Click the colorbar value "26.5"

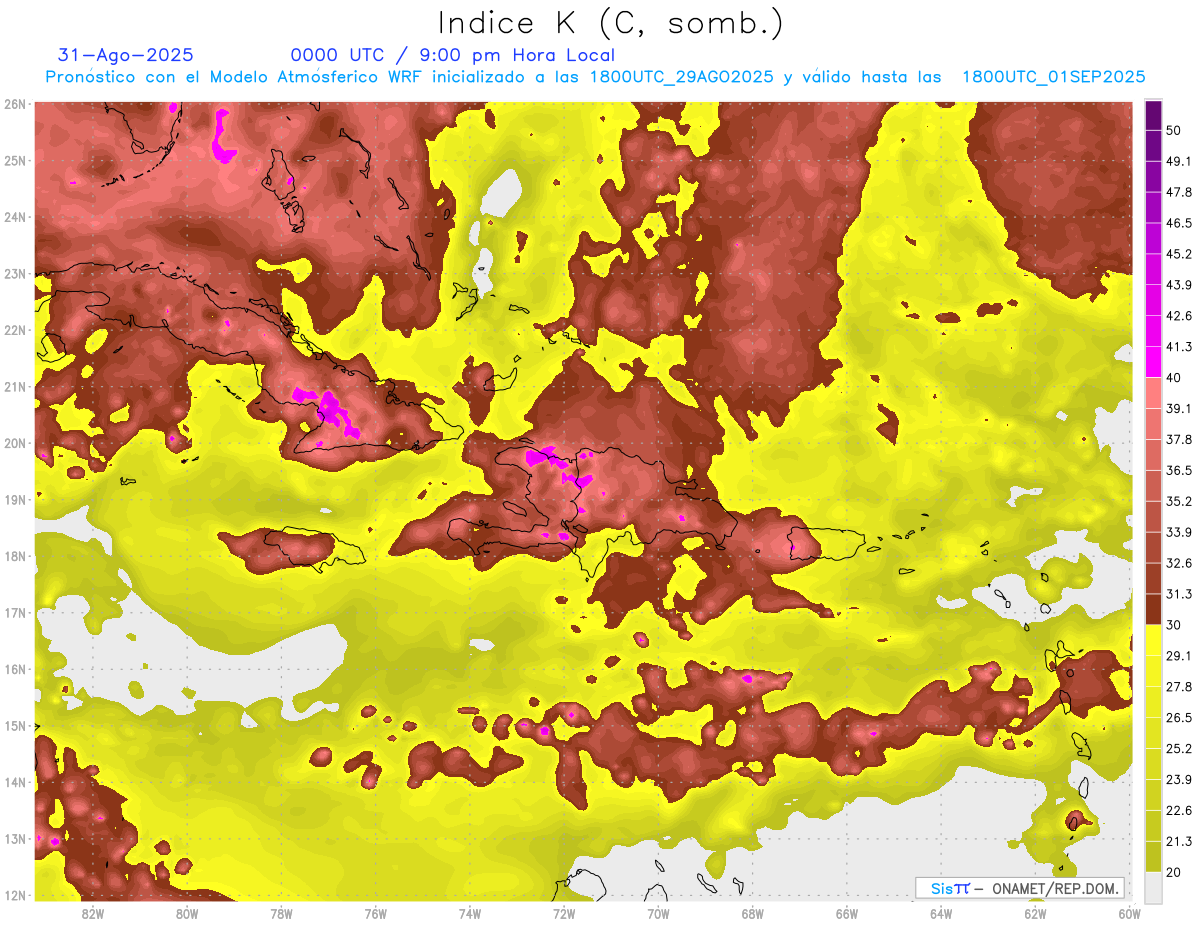tap(1179, 717)
